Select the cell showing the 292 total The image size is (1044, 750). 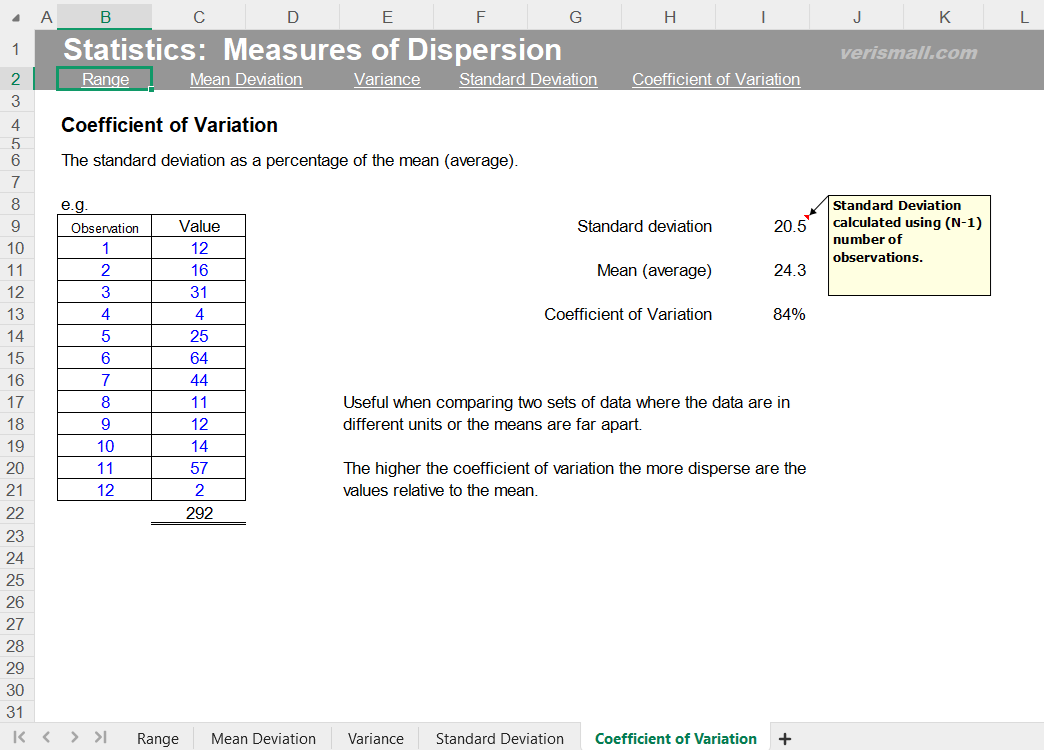coord(198,512)
